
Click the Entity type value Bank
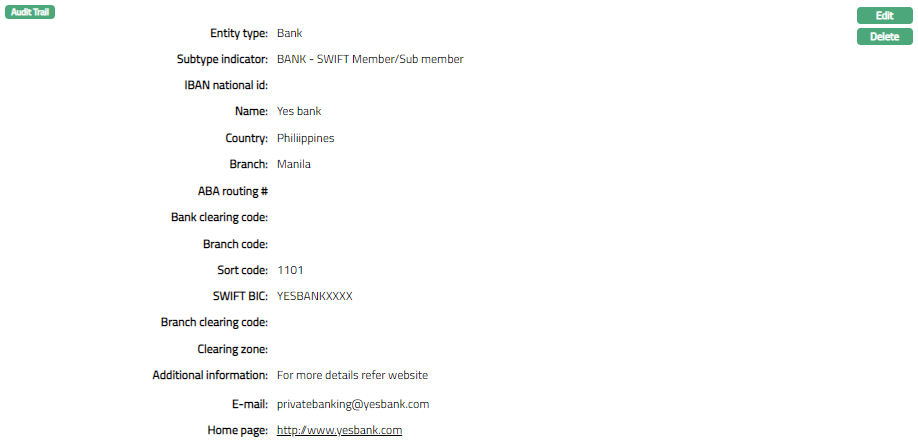tap(290, 33)
